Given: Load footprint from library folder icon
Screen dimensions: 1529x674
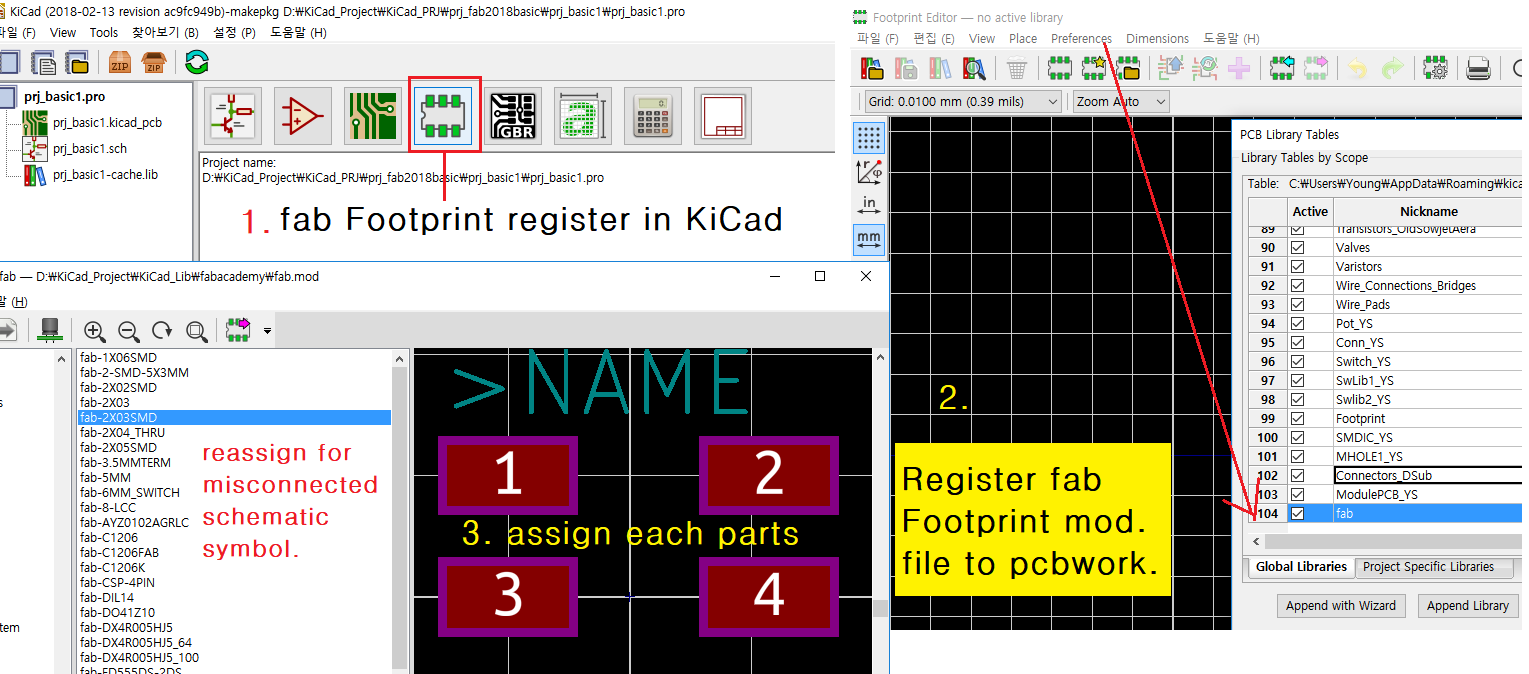Looking at the screenshot, I should tap(1129, 68).
